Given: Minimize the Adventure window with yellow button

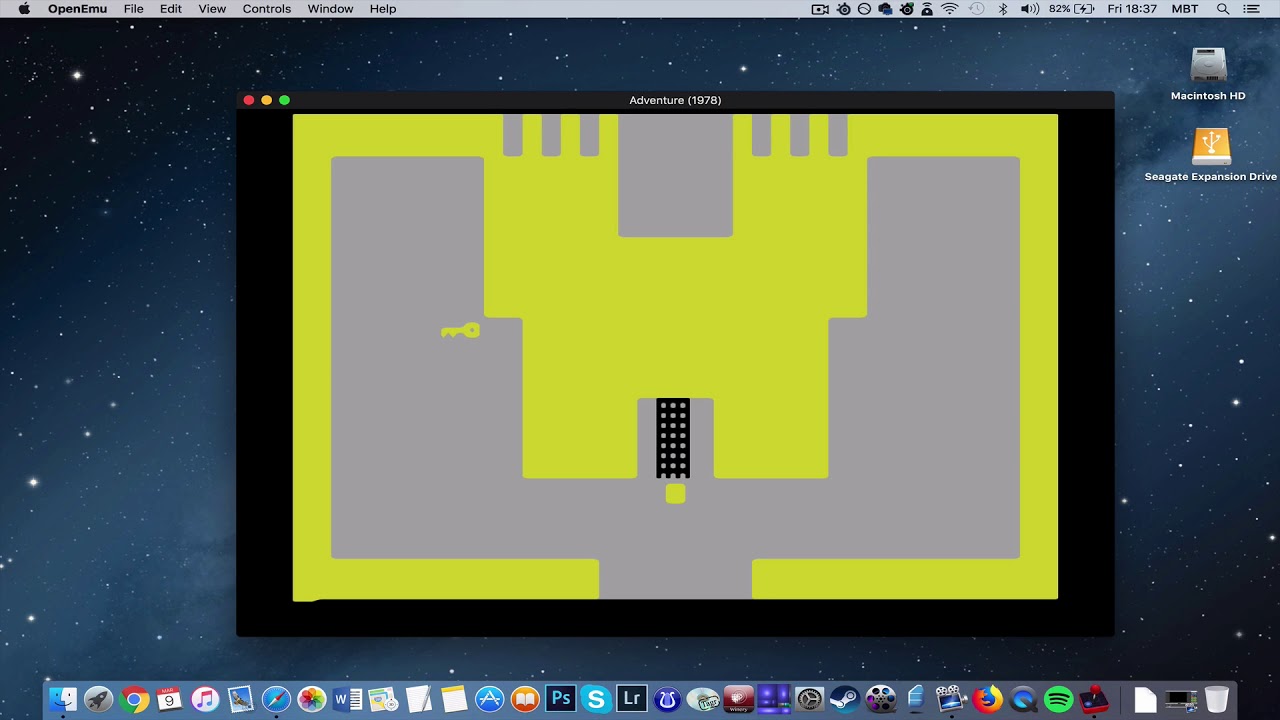Looking at the screenshot, I should (x=266, y=100).
